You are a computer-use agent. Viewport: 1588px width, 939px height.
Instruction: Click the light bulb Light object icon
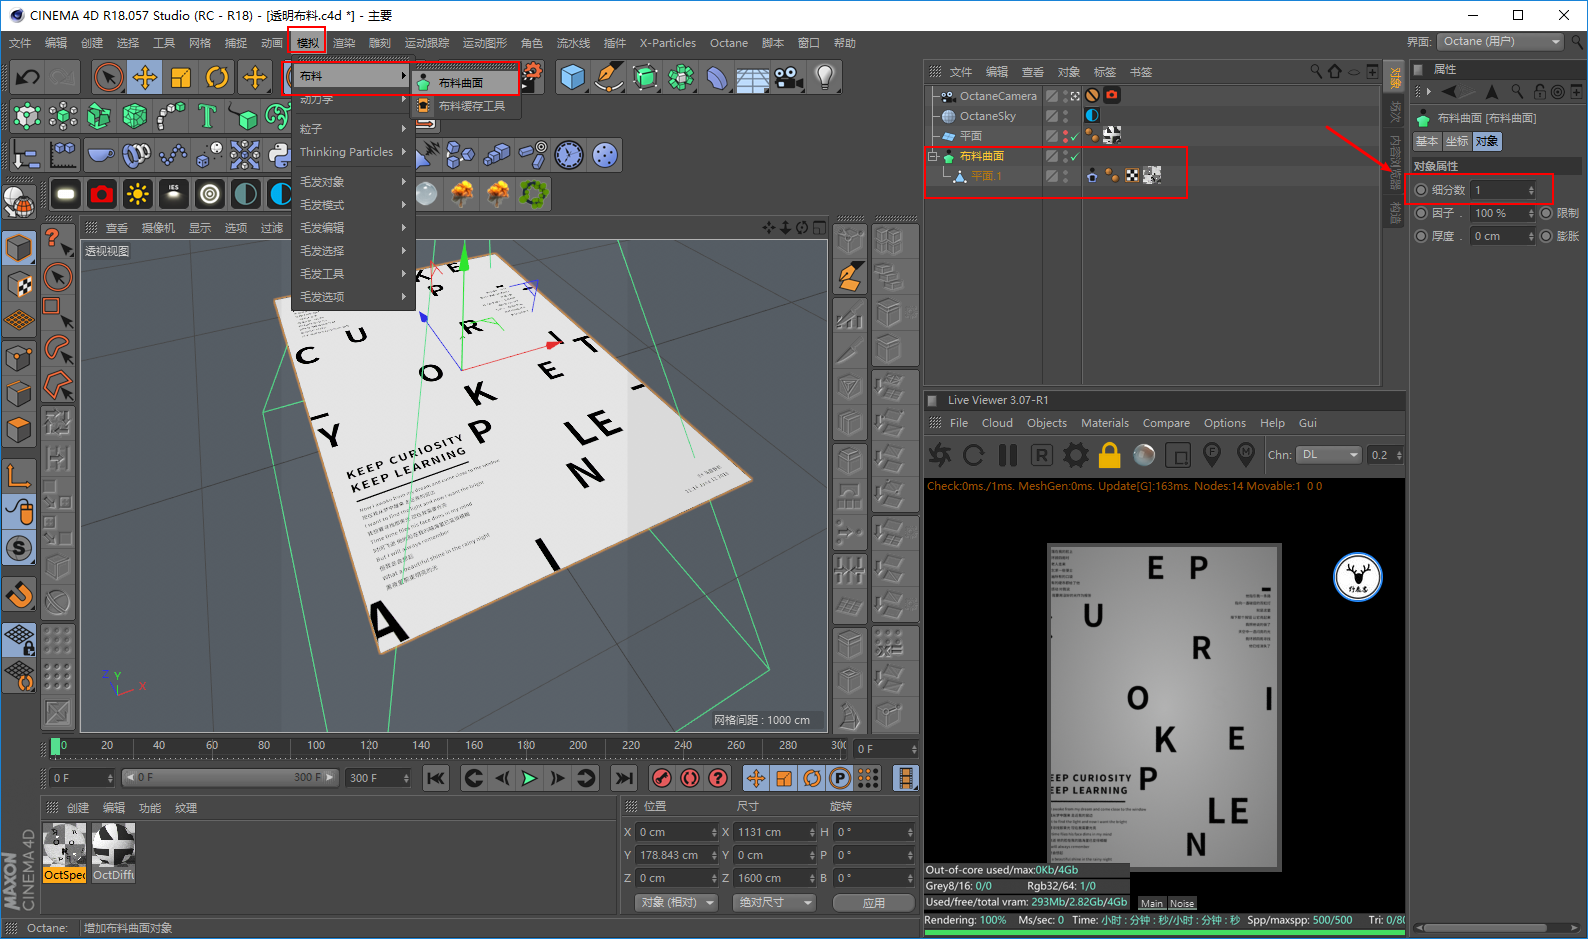pyautogui.click(x=824, y=77)
